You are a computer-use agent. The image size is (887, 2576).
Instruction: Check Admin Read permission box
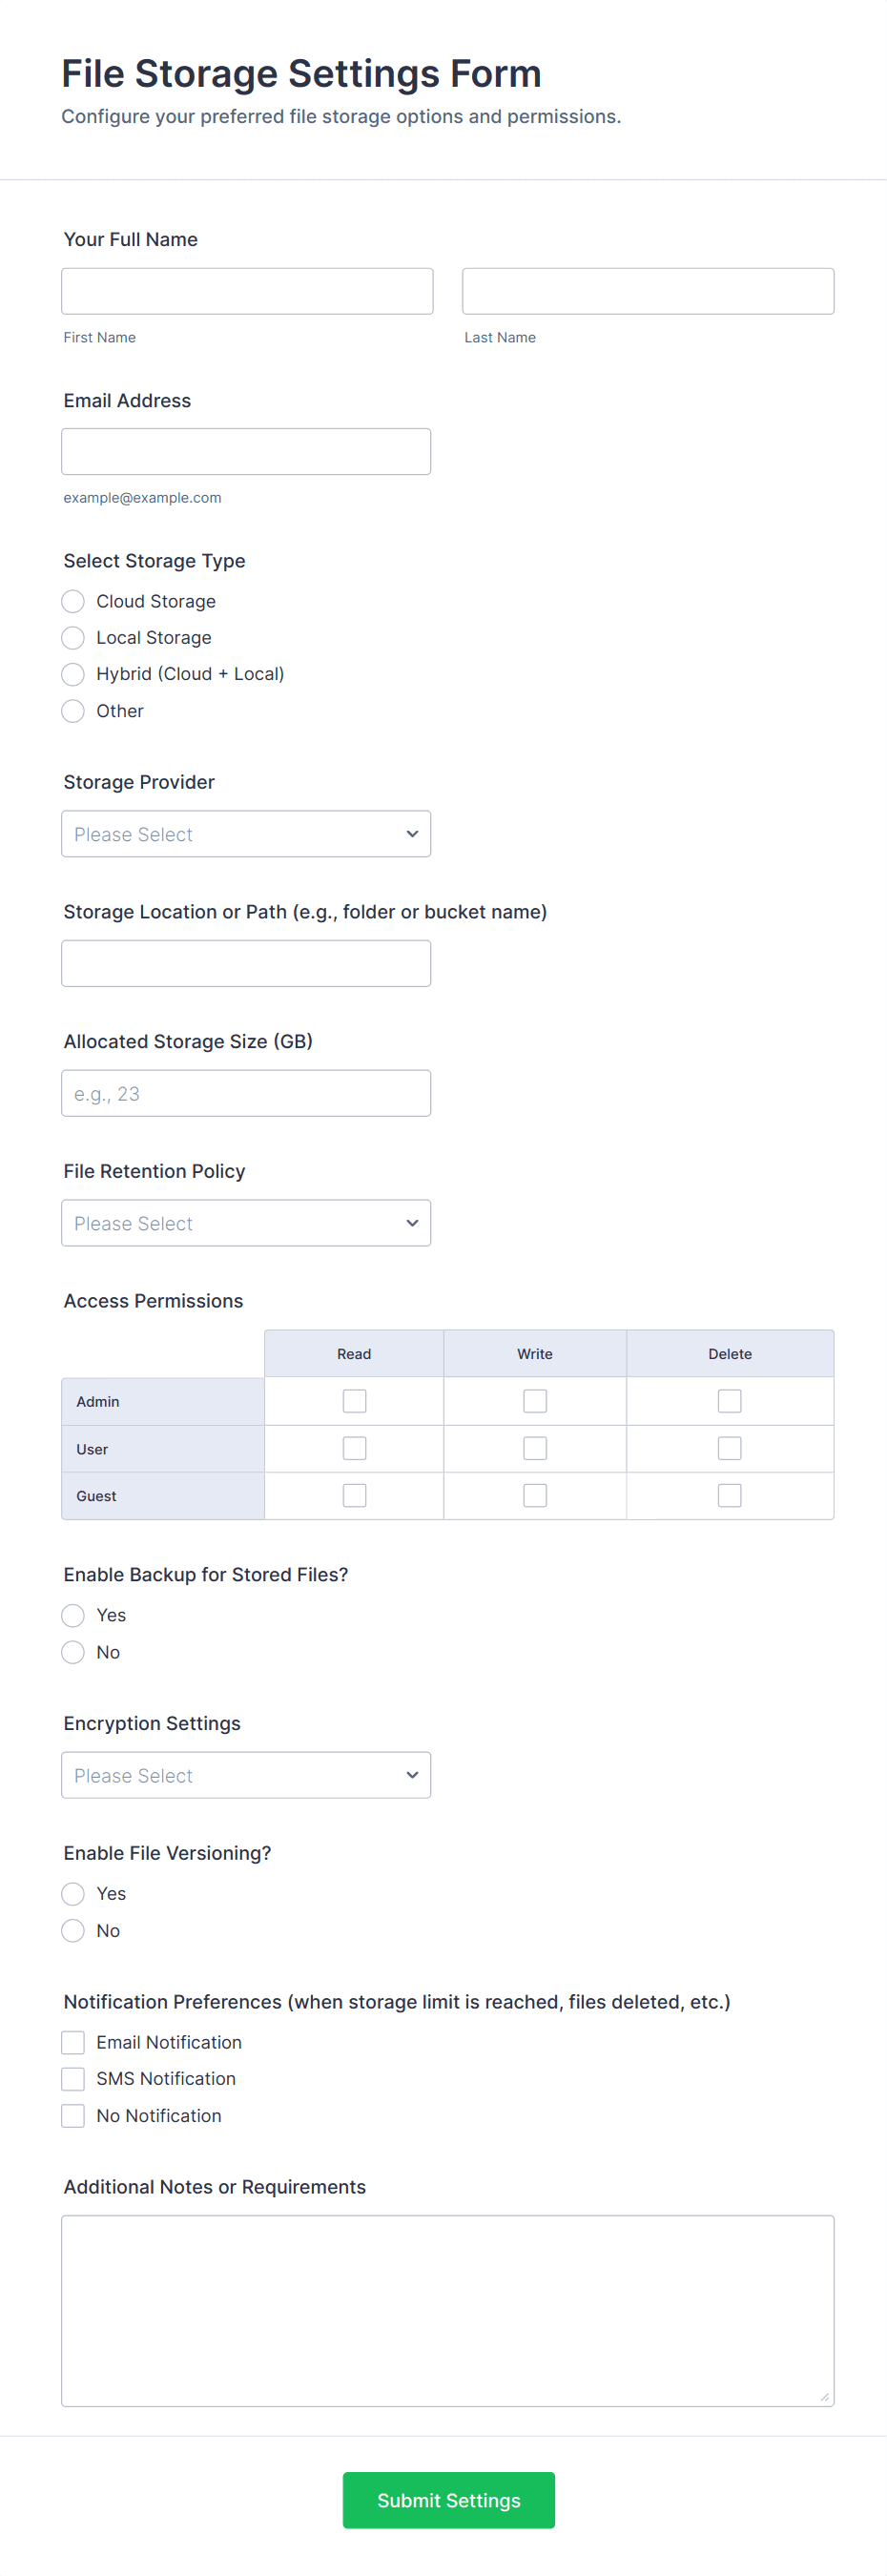[x=354, y=1401]
